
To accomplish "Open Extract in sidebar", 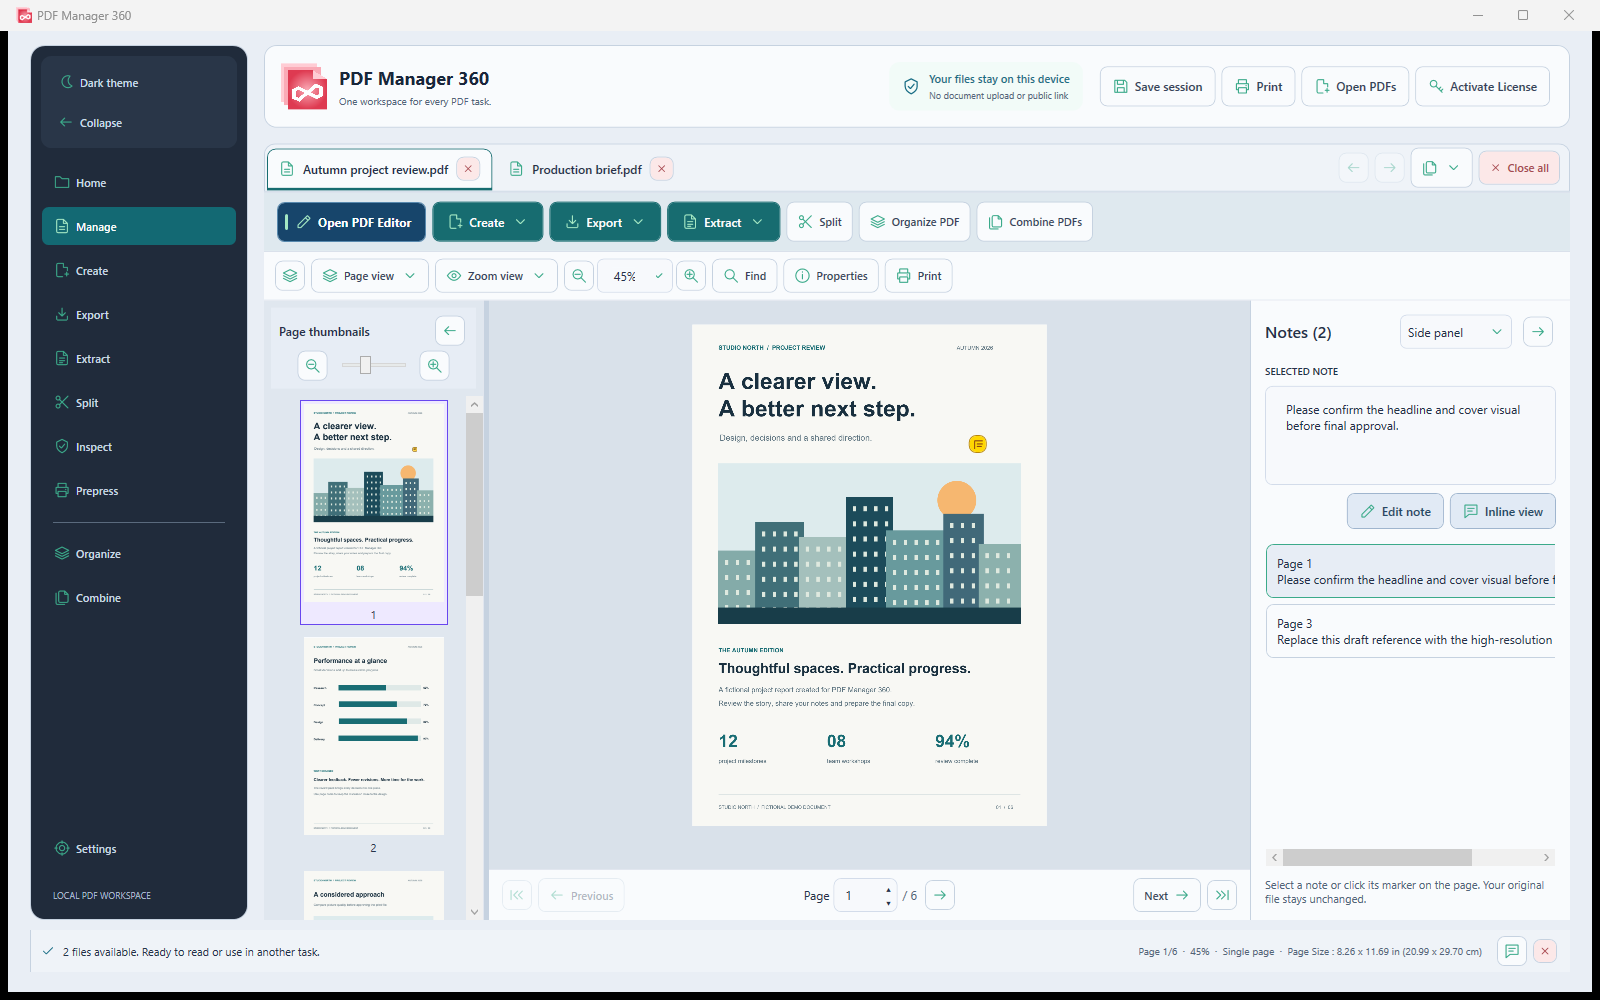I will [139, 359].
